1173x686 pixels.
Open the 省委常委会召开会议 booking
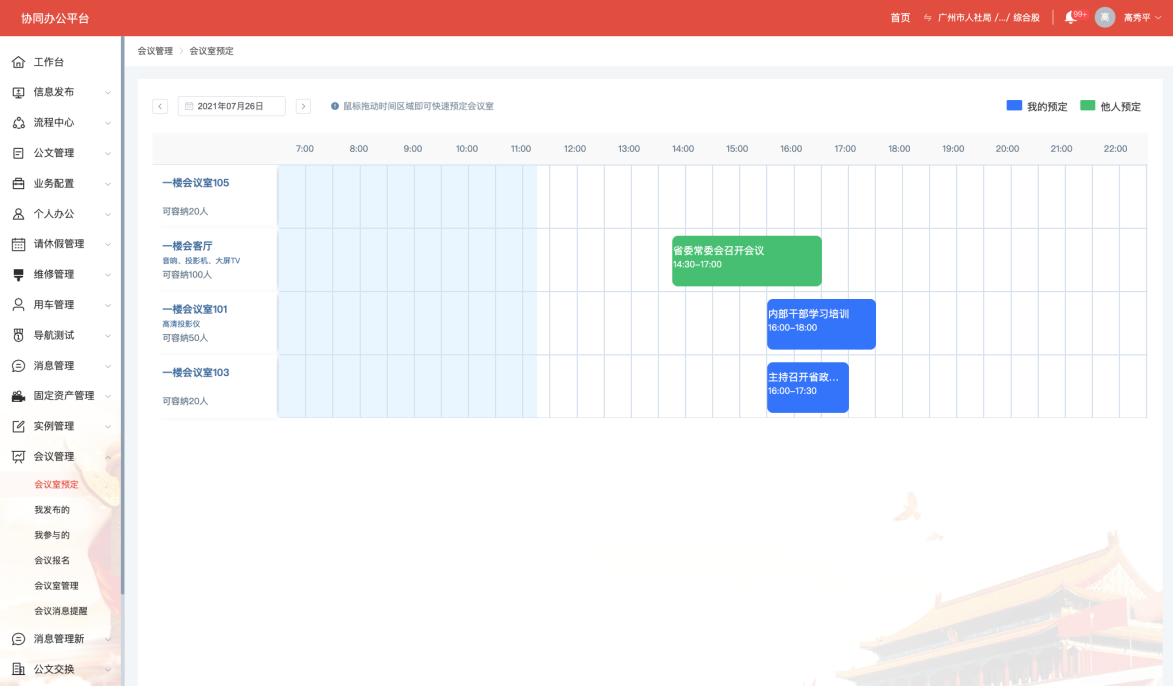746,260
